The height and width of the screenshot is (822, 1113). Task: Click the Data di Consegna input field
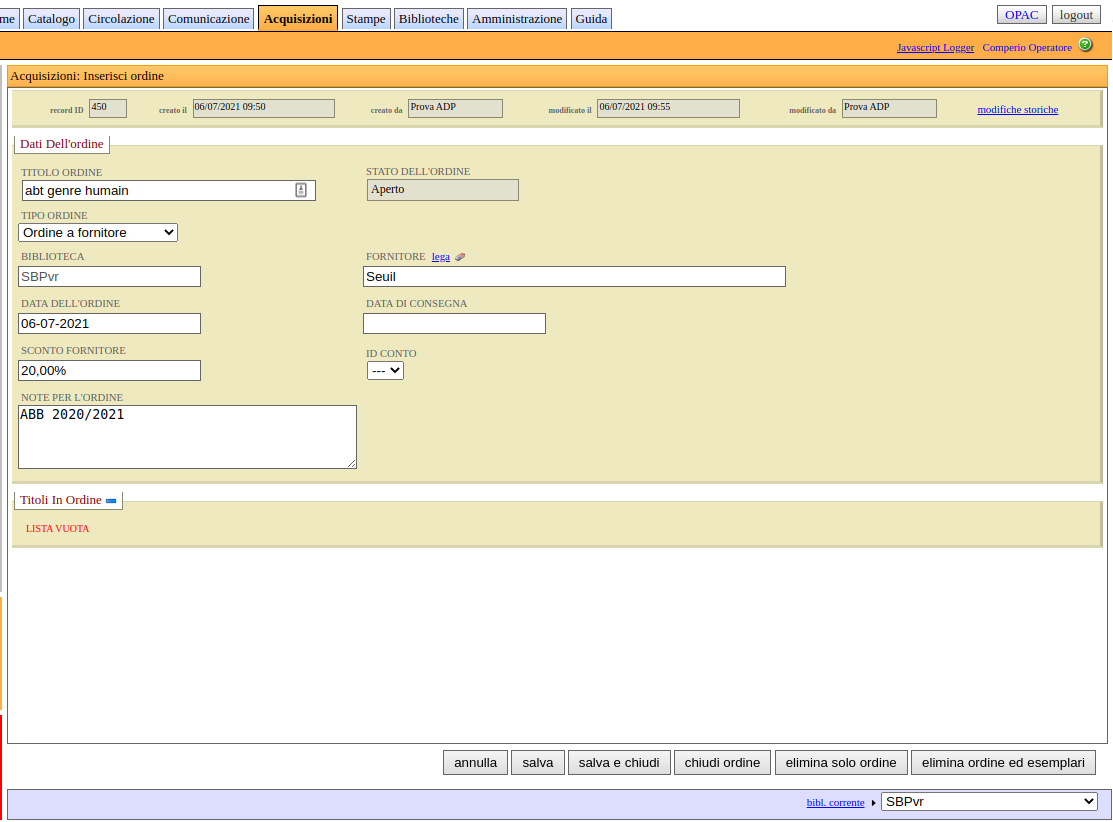[x=454, y=323]
